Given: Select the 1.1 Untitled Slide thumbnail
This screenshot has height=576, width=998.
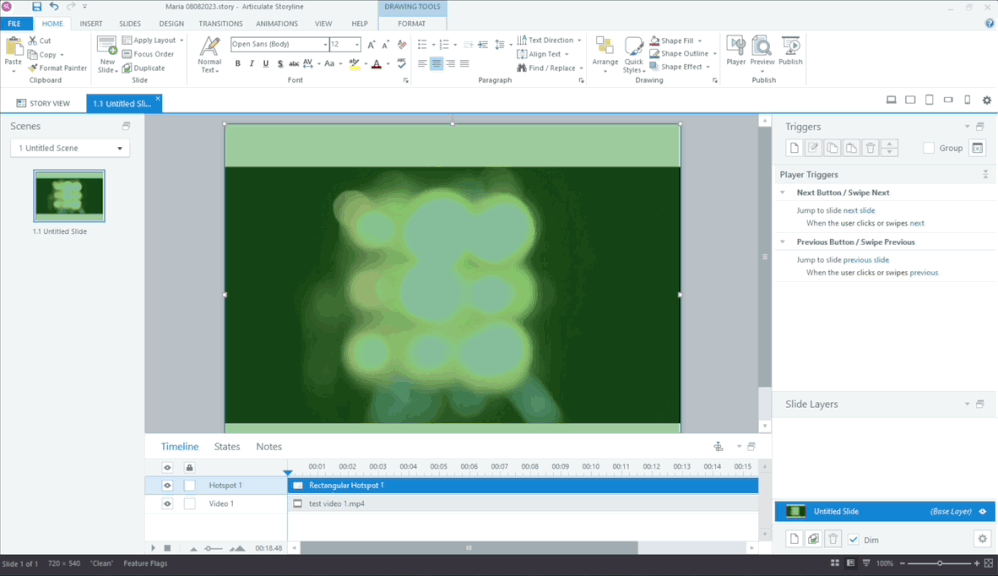Looking at the screenshot, I should click(x=69, y=195).
